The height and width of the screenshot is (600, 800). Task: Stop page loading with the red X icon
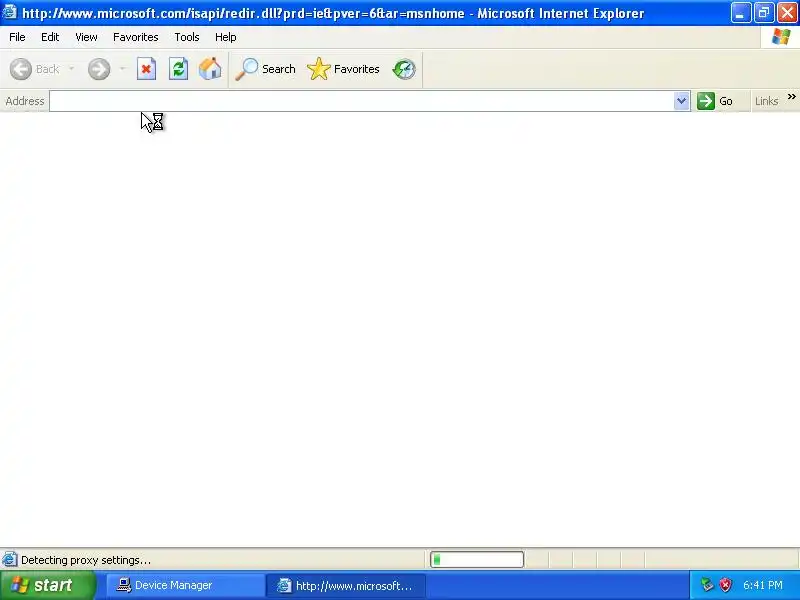point(146,69)
